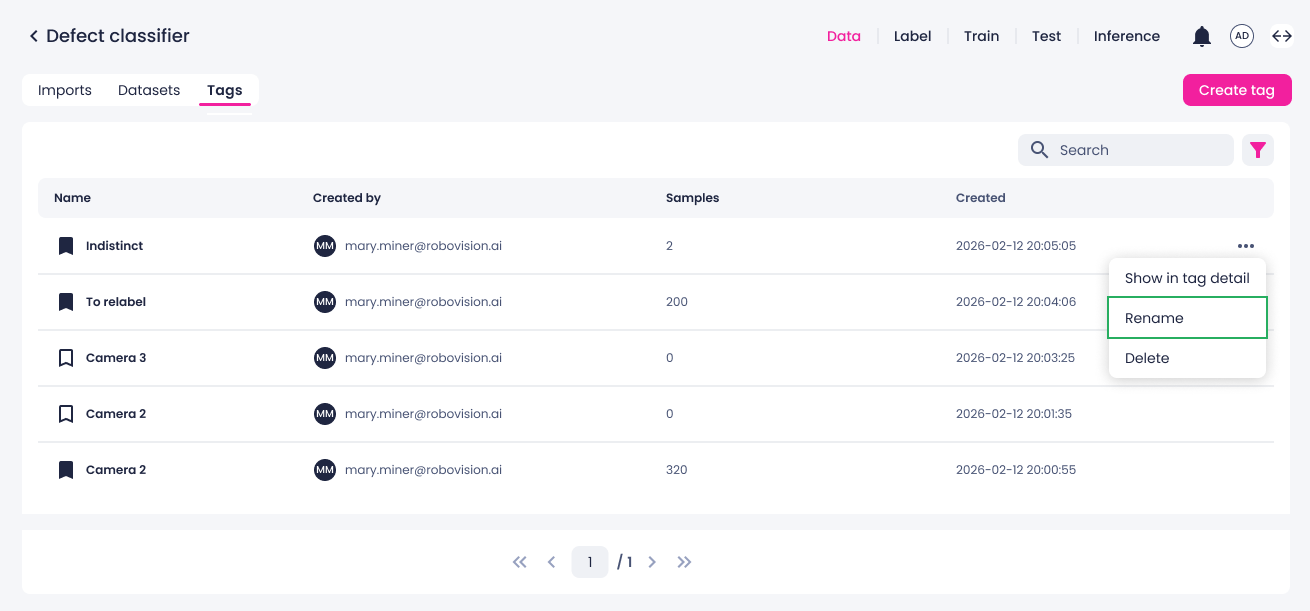Click the three-dots menu on Indistinct row
The height and width of the screenshot is (611, 1310).
[x=1245, y=246]
